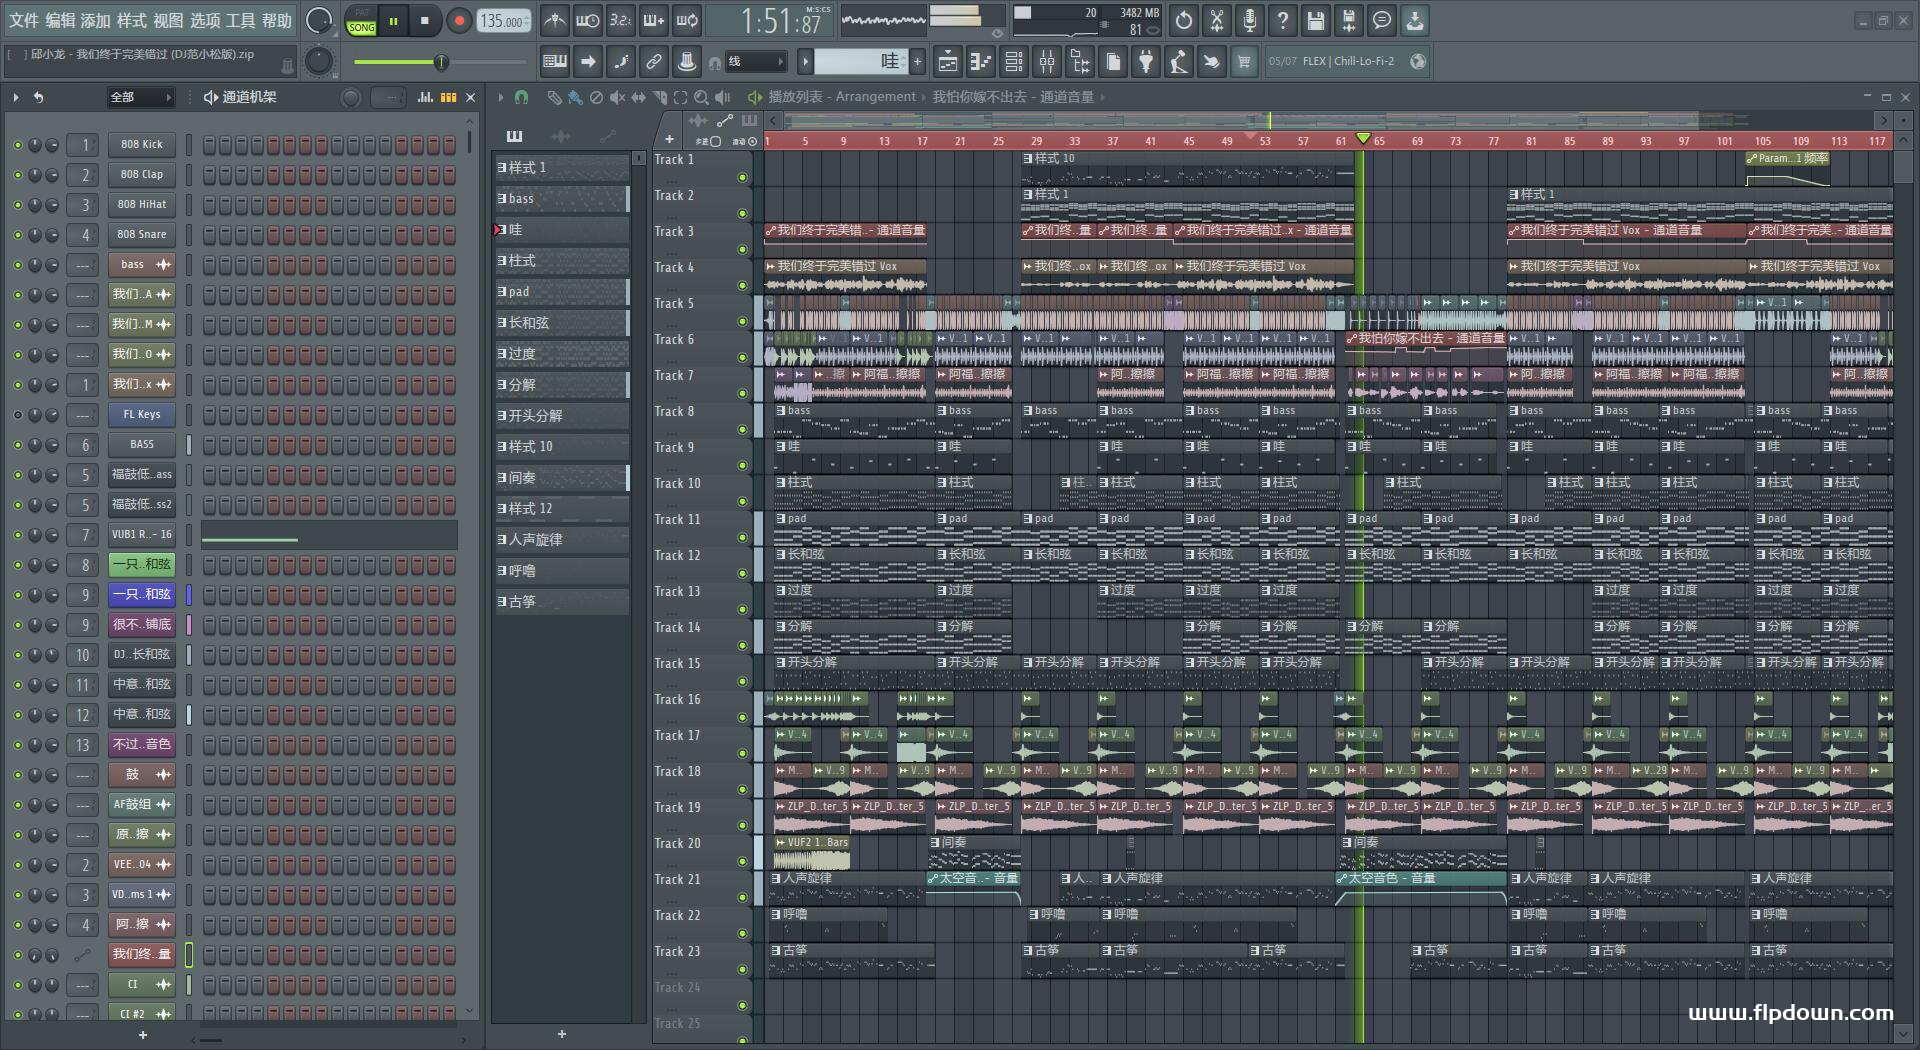The height and width of the screenshot is (1050, 1920).
Task: Open the tempo tapper icon
Action: click(1179, 62)
